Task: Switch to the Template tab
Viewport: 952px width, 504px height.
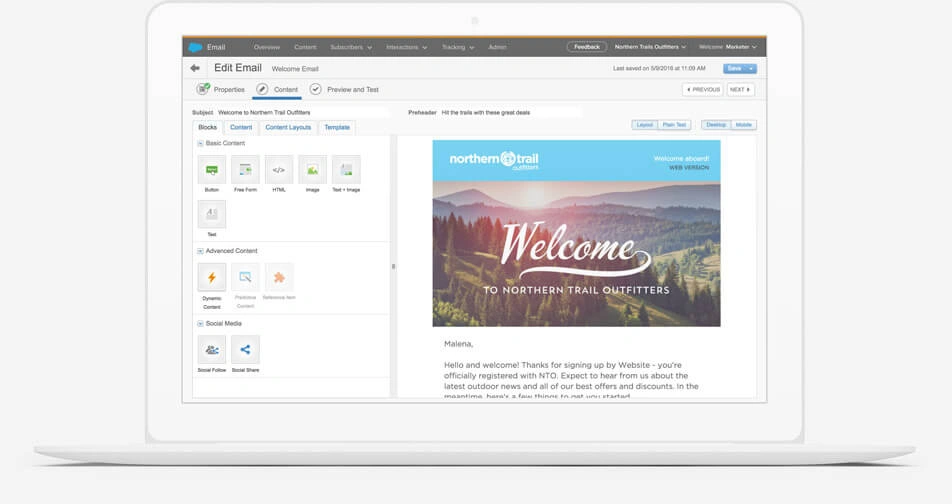Action: [337, 128]
